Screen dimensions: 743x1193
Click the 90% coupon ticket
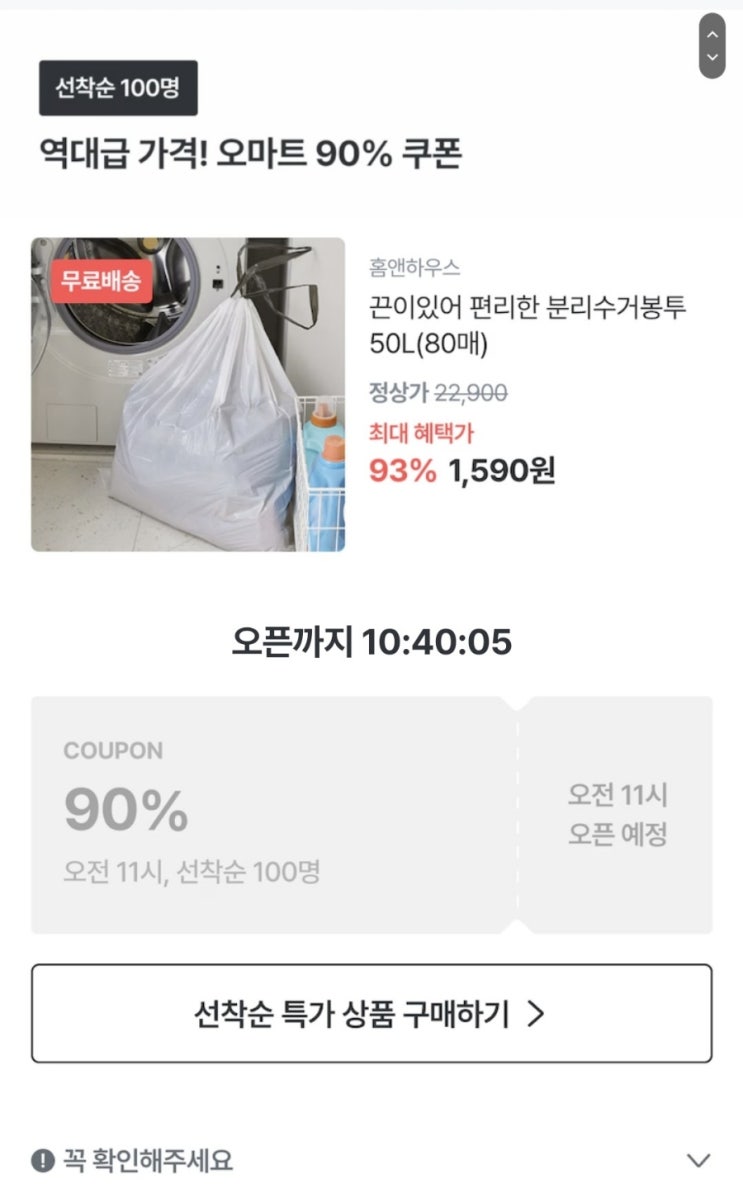(274, 815)
